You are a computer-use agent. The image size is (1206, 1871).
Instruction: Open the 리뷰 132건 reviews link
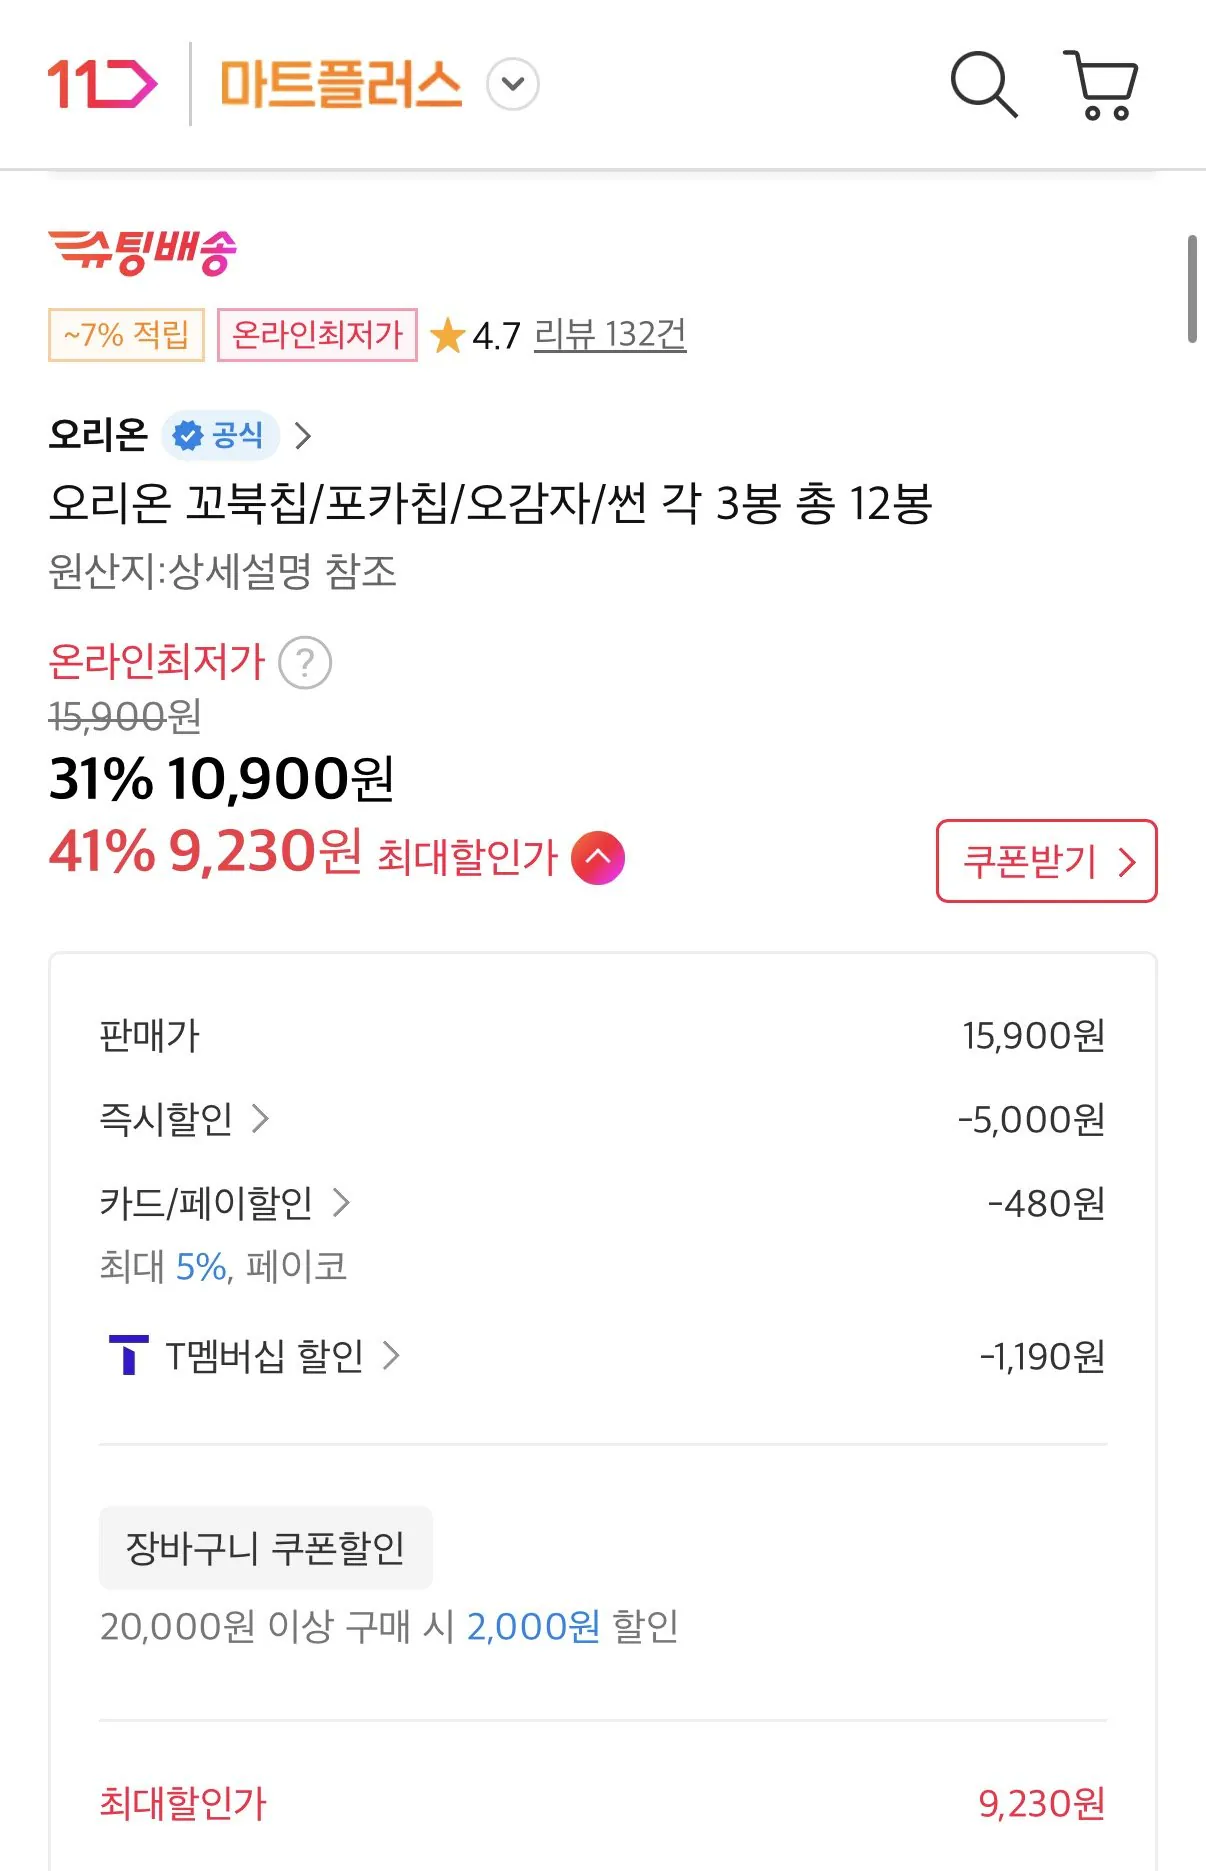(610, 335)
